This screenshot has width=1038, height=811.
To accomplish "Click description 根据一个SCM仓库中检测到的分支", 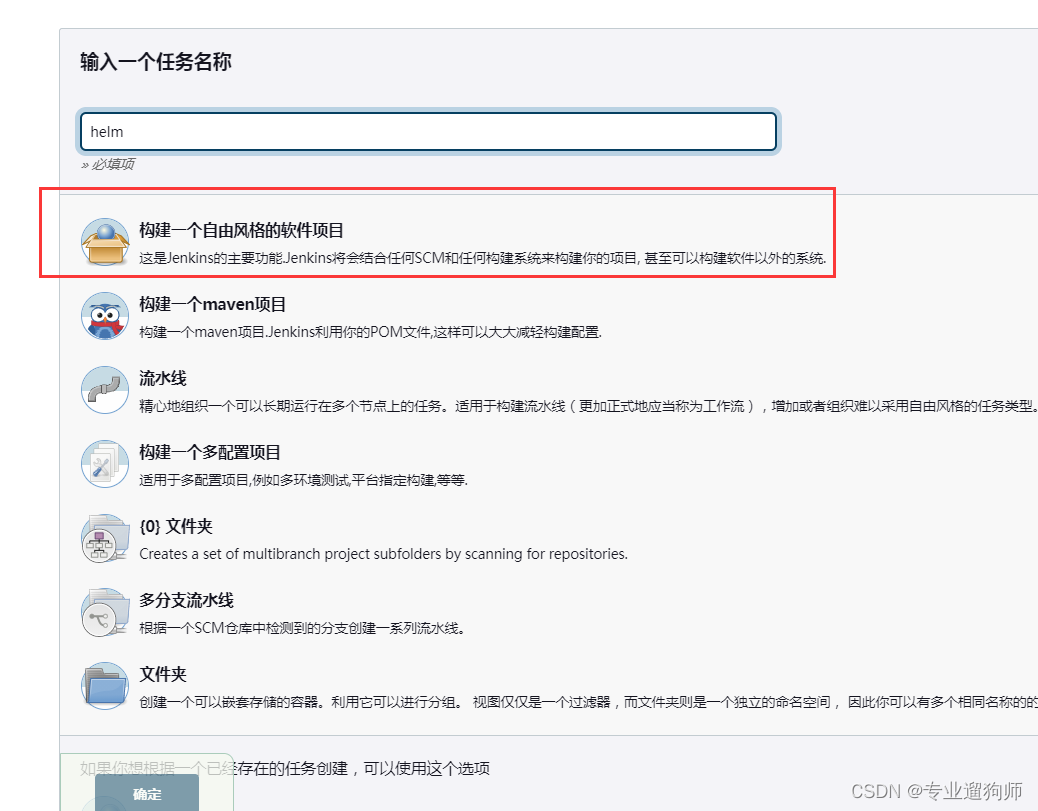I will click(x=302, y=628).
